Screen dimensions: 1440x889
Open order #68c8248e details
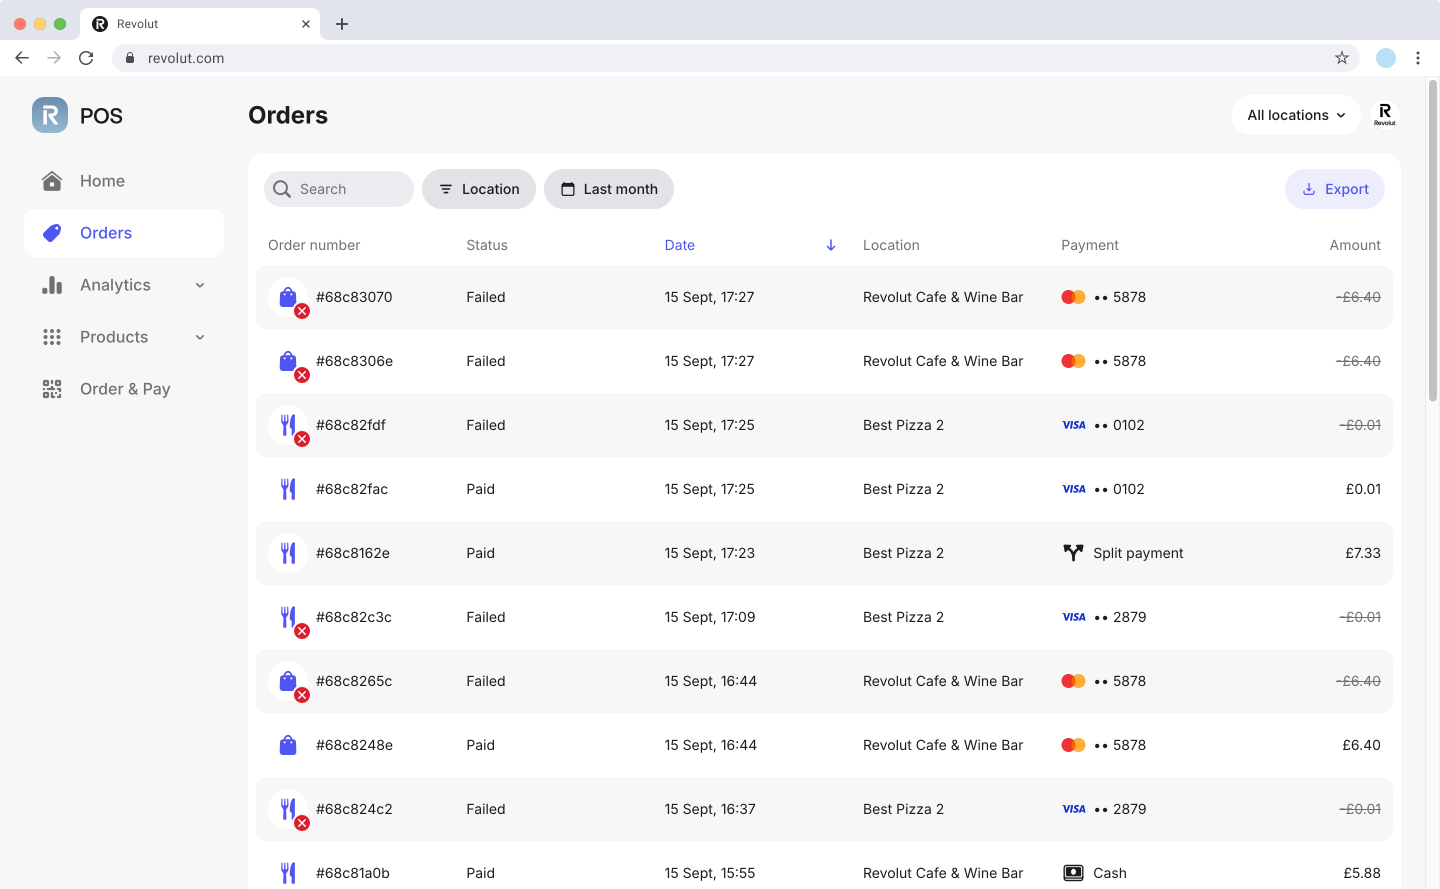[x=354, y=745]
